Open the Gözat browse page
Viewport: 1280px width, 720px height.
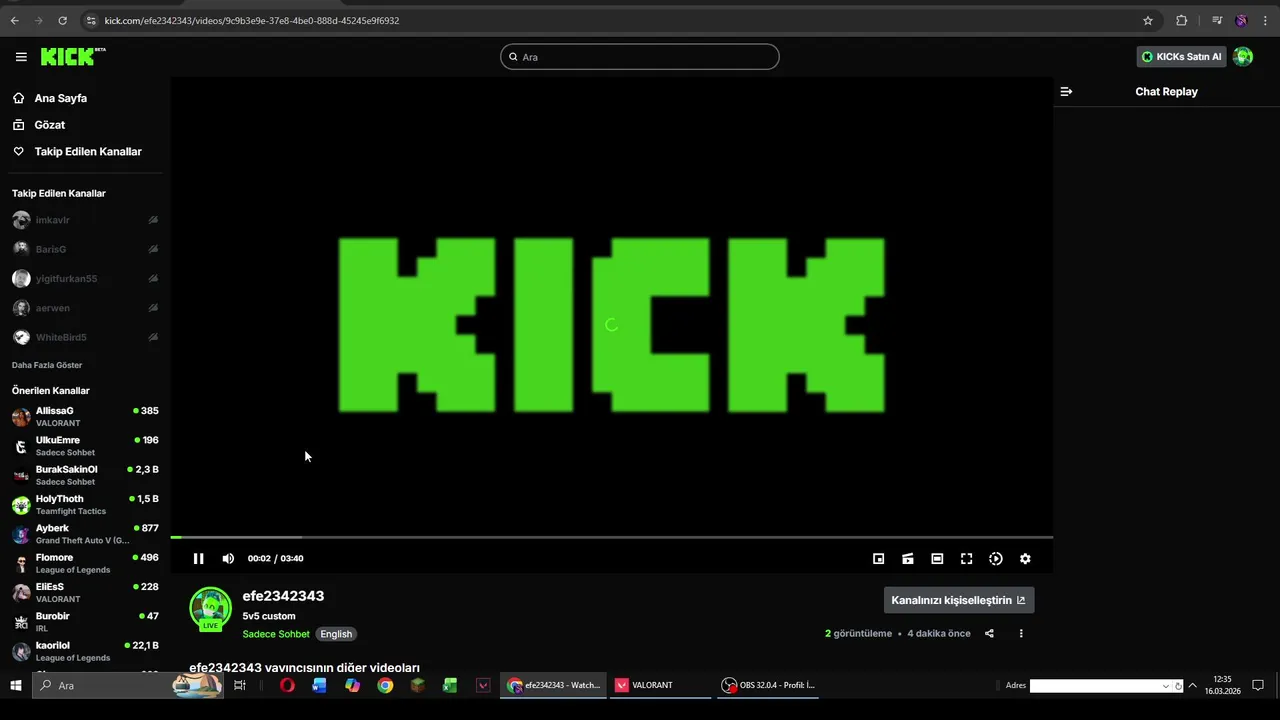pos(50,125)
